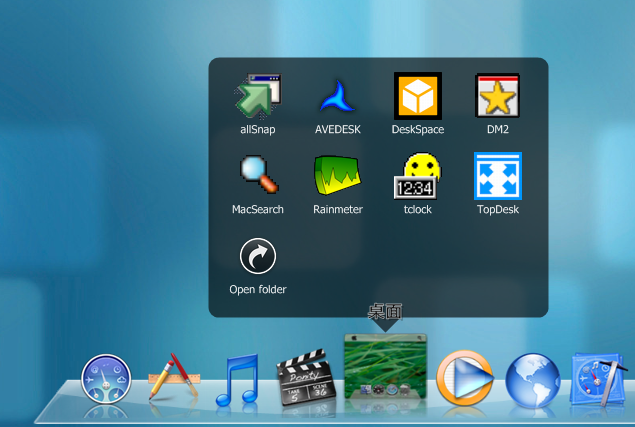This screenshot has width=635, height=427.
Task: Launch MacSearch magnifier icon
Action: tap(258, 175)
